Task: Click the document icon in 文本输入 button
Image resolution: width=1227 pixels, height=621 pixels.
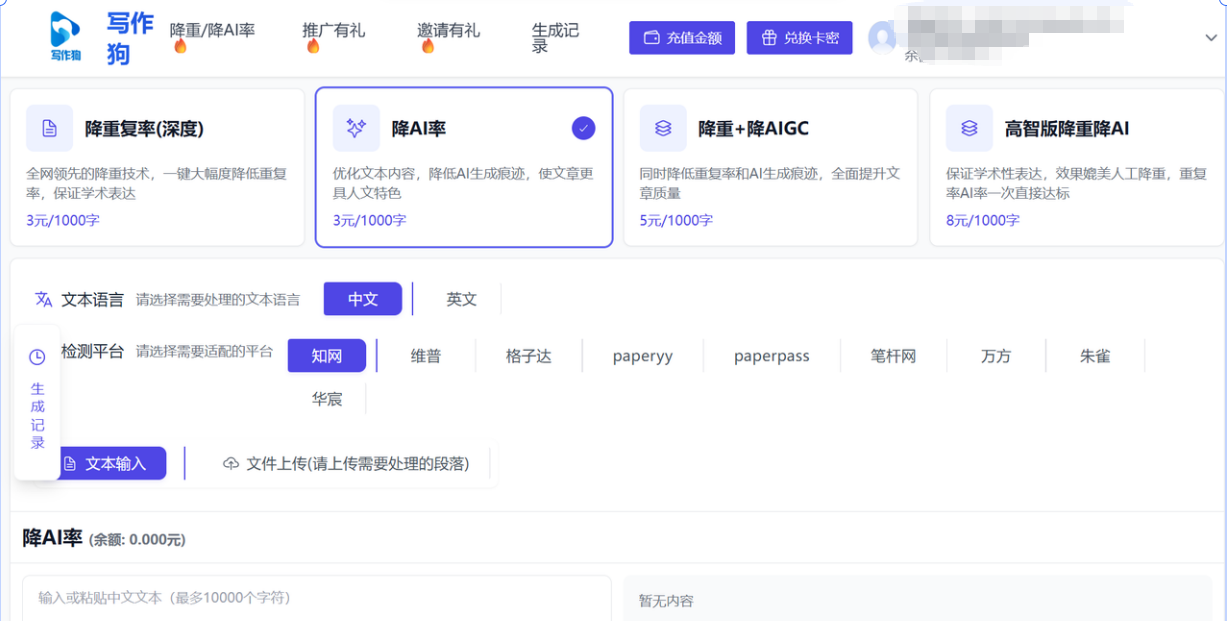Action: [70, 464]
